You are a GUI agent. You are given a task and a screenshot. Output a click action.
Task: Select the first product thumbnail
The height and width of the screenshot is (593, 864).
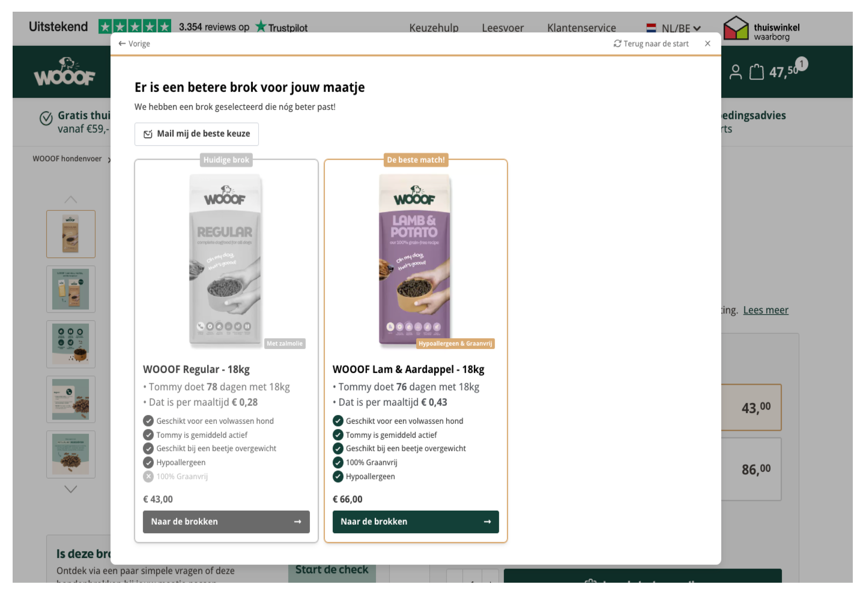point(71,234)
